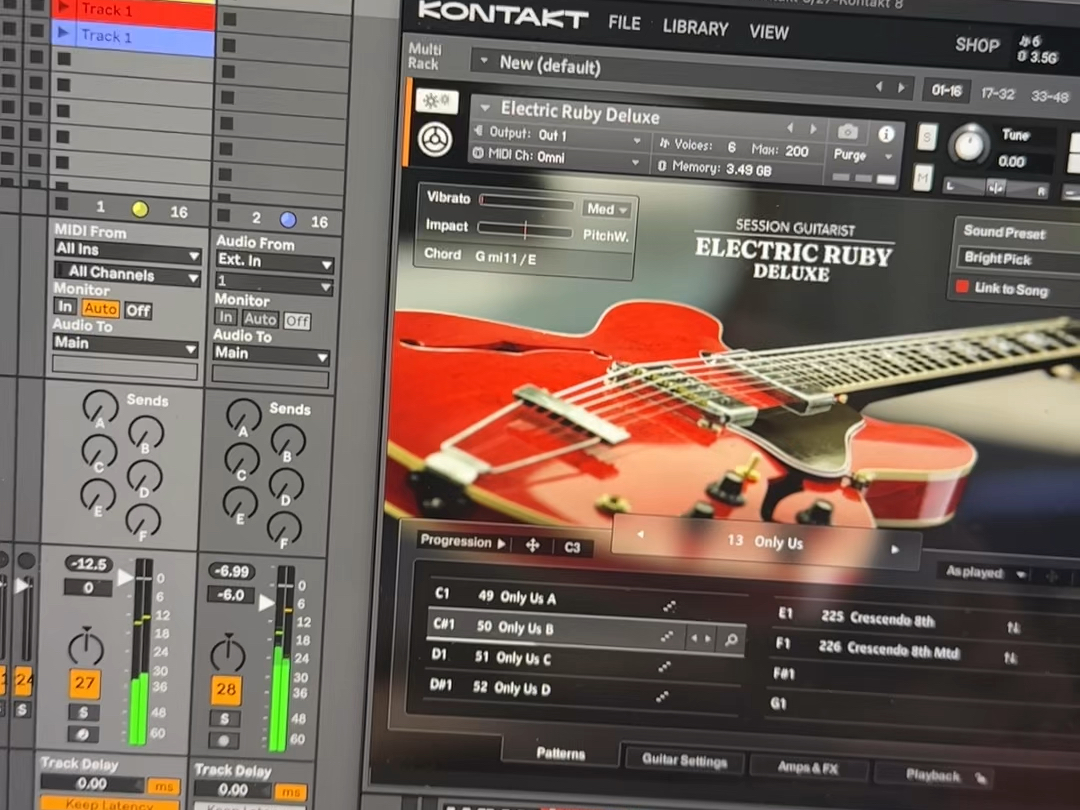Image resolution: width=1080 pixels, height=810 pixels.
Task: Open the Purge dropdown
Action: [863, 155]
